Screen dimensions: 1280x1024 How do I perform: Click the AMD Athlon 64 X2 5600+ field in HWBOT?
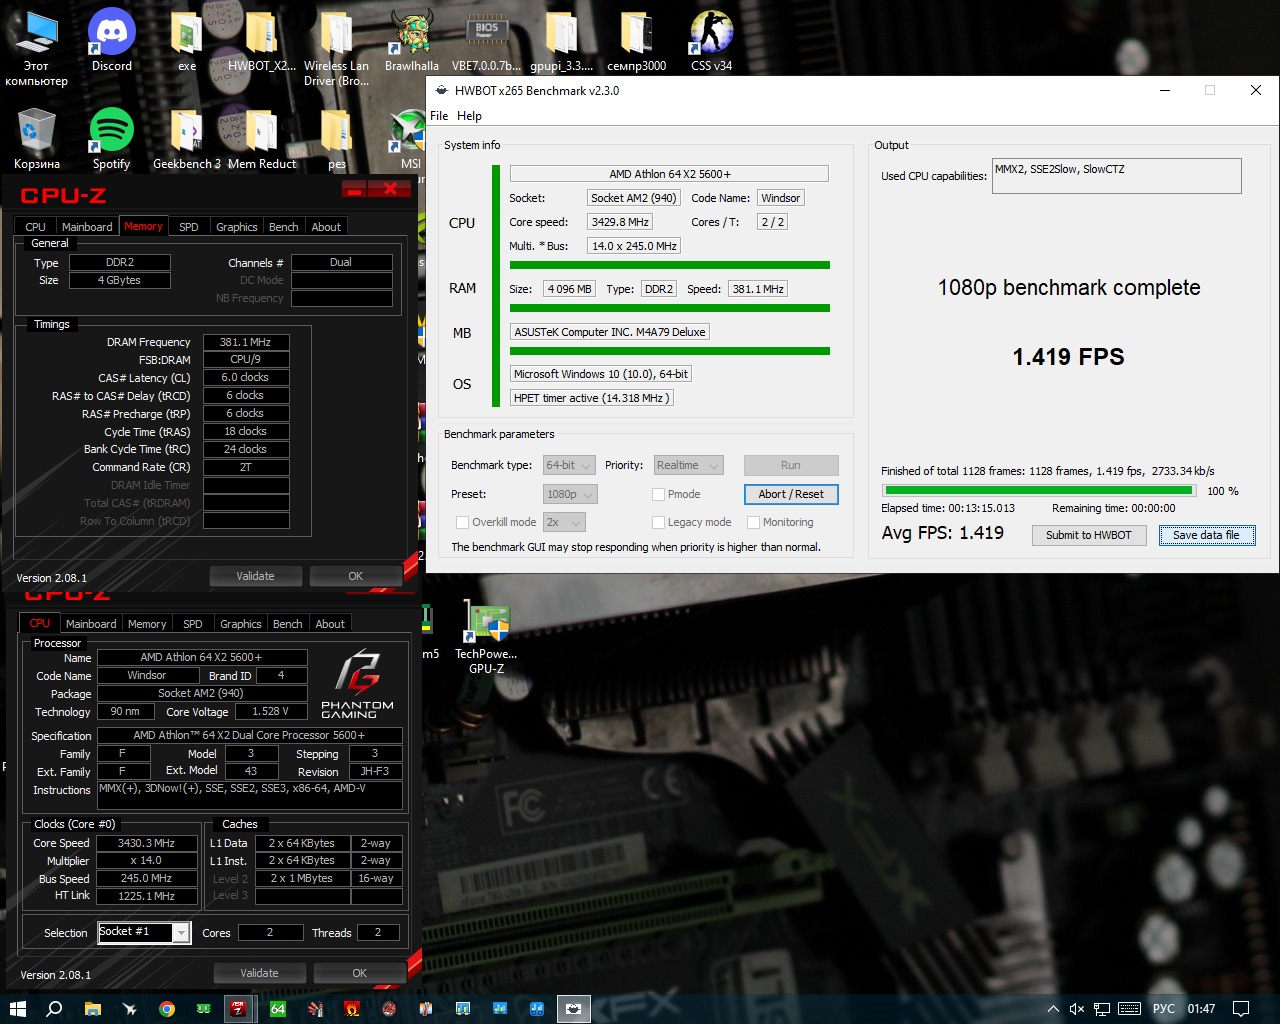click(669, 174)
